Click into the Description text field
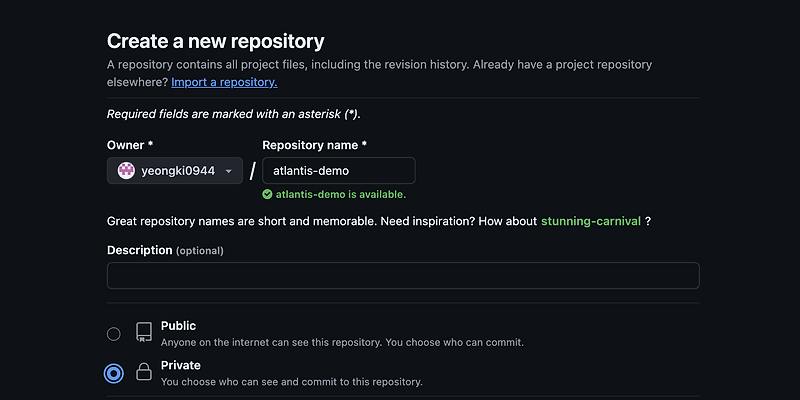Screen dimensions: 800x400 [x=403, y=276]
